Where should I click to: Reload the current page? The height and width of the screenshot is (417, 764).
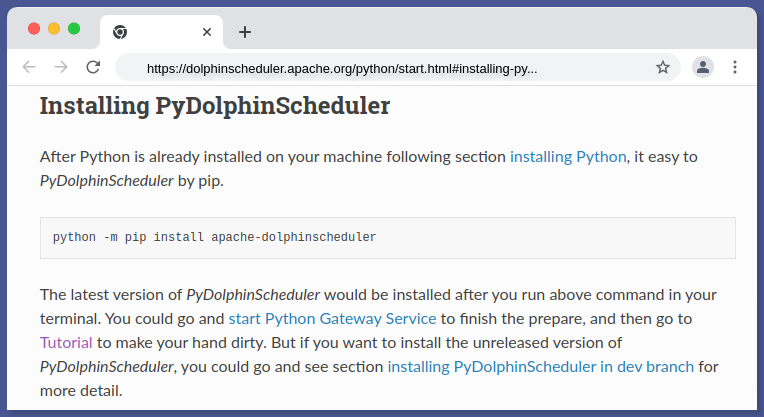click(93, 67)
